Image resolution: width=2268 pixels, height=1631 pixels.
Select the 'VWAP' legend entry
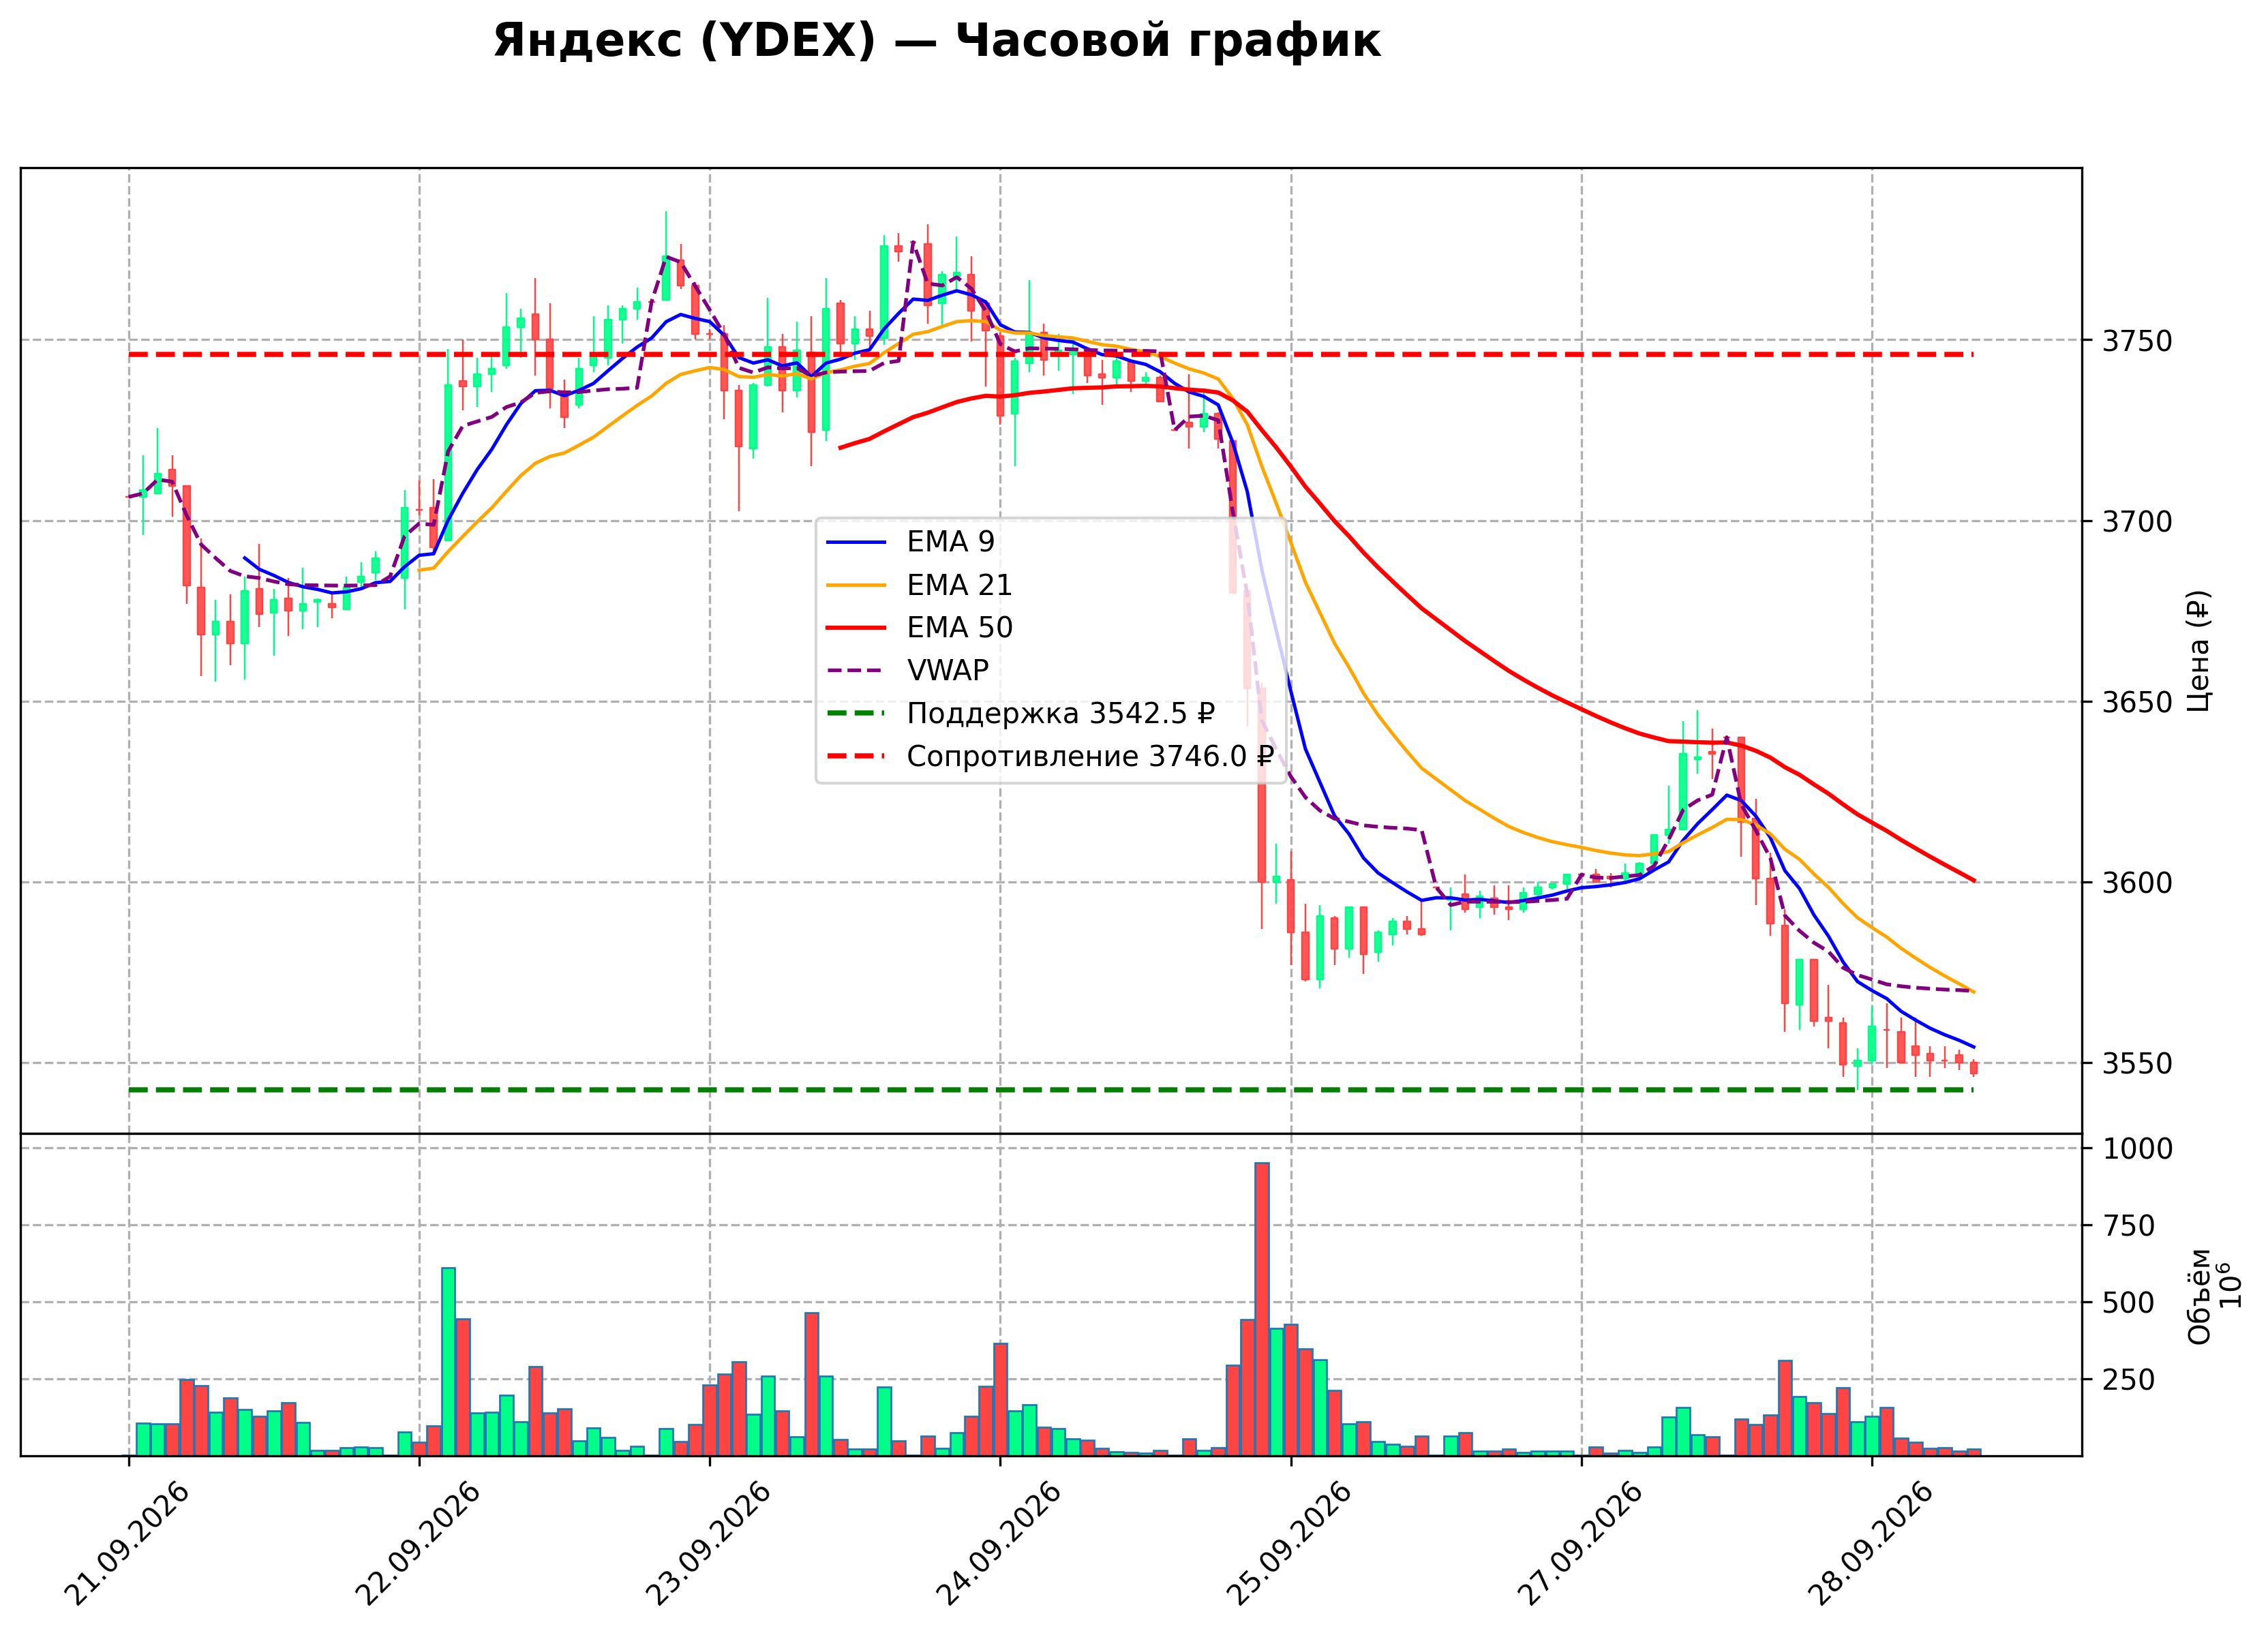[x=947, y=670]
